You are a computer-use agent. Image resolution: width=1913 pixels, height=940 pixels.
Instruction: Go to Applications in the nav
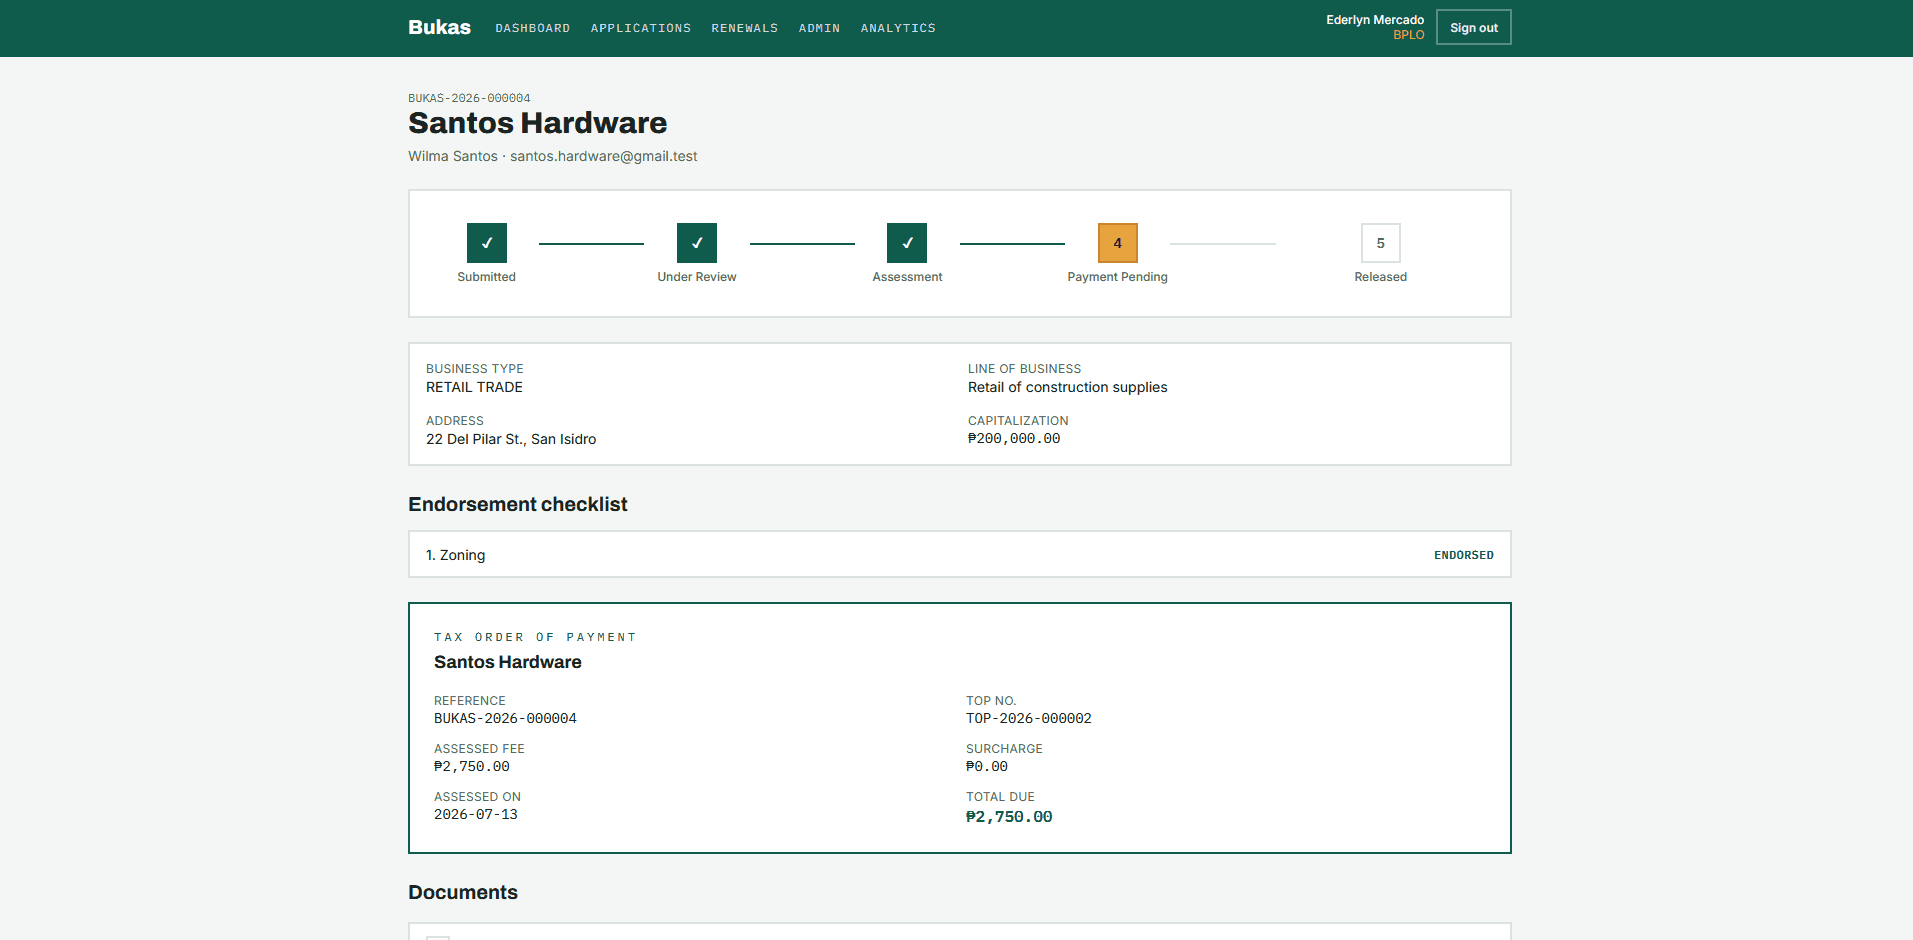tap(640, 28)
